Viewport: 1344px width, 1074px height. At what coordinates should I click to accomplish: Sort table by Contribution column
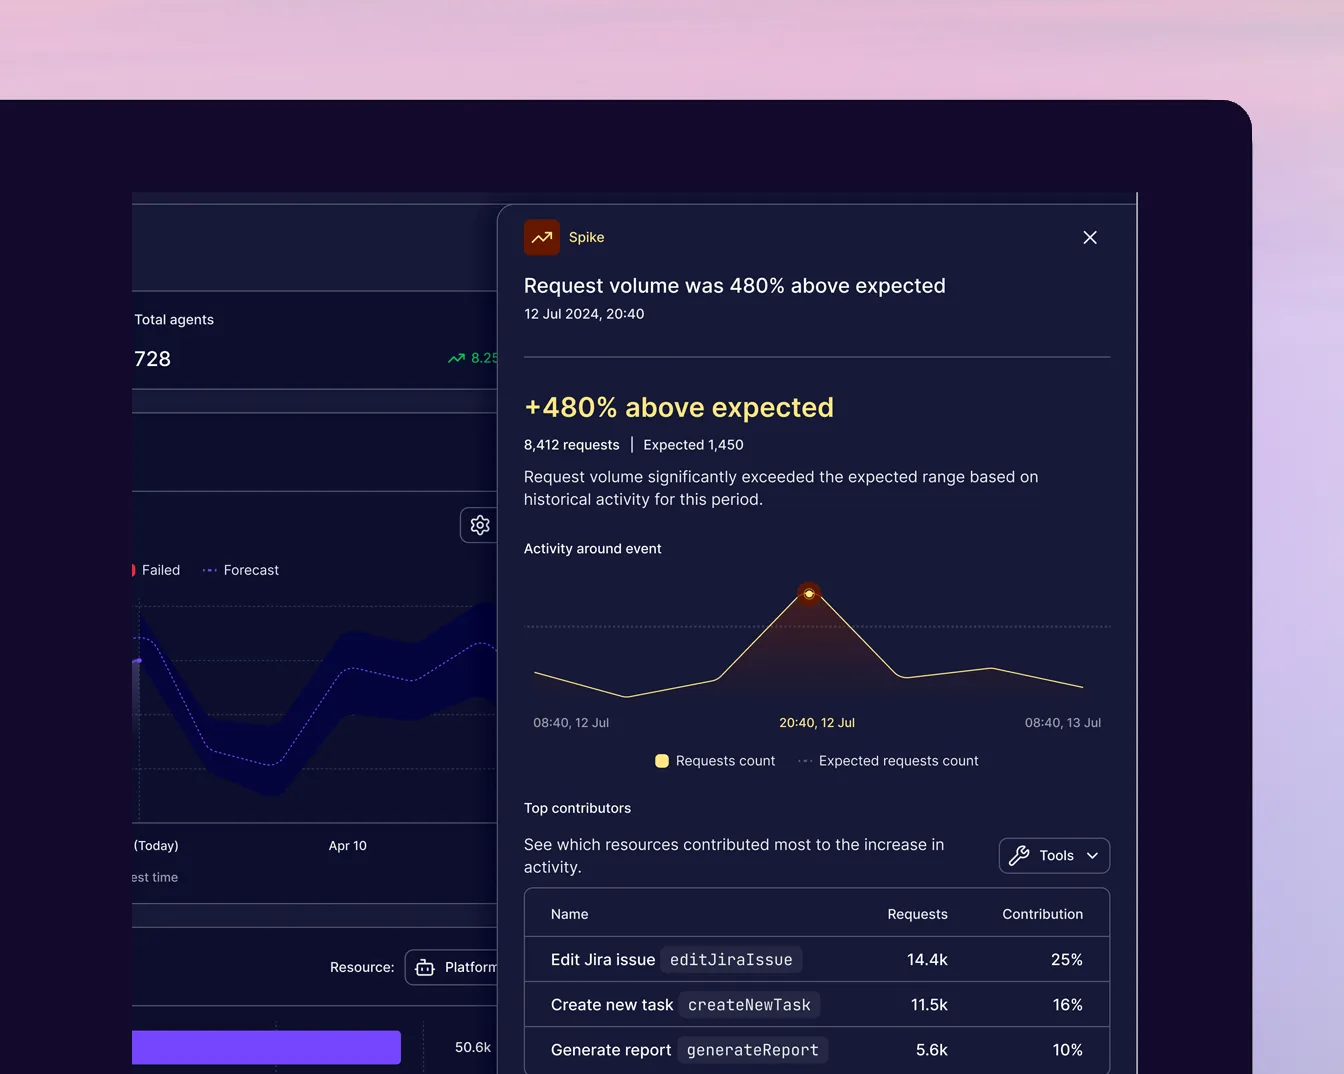coord(1042,914)
